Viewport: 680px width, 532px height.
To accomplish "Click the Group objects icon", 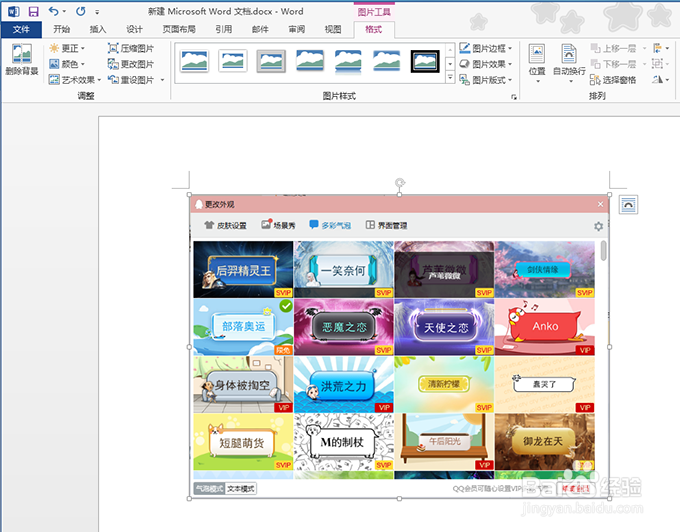I will pyautogui.click(x=661, y=64).
